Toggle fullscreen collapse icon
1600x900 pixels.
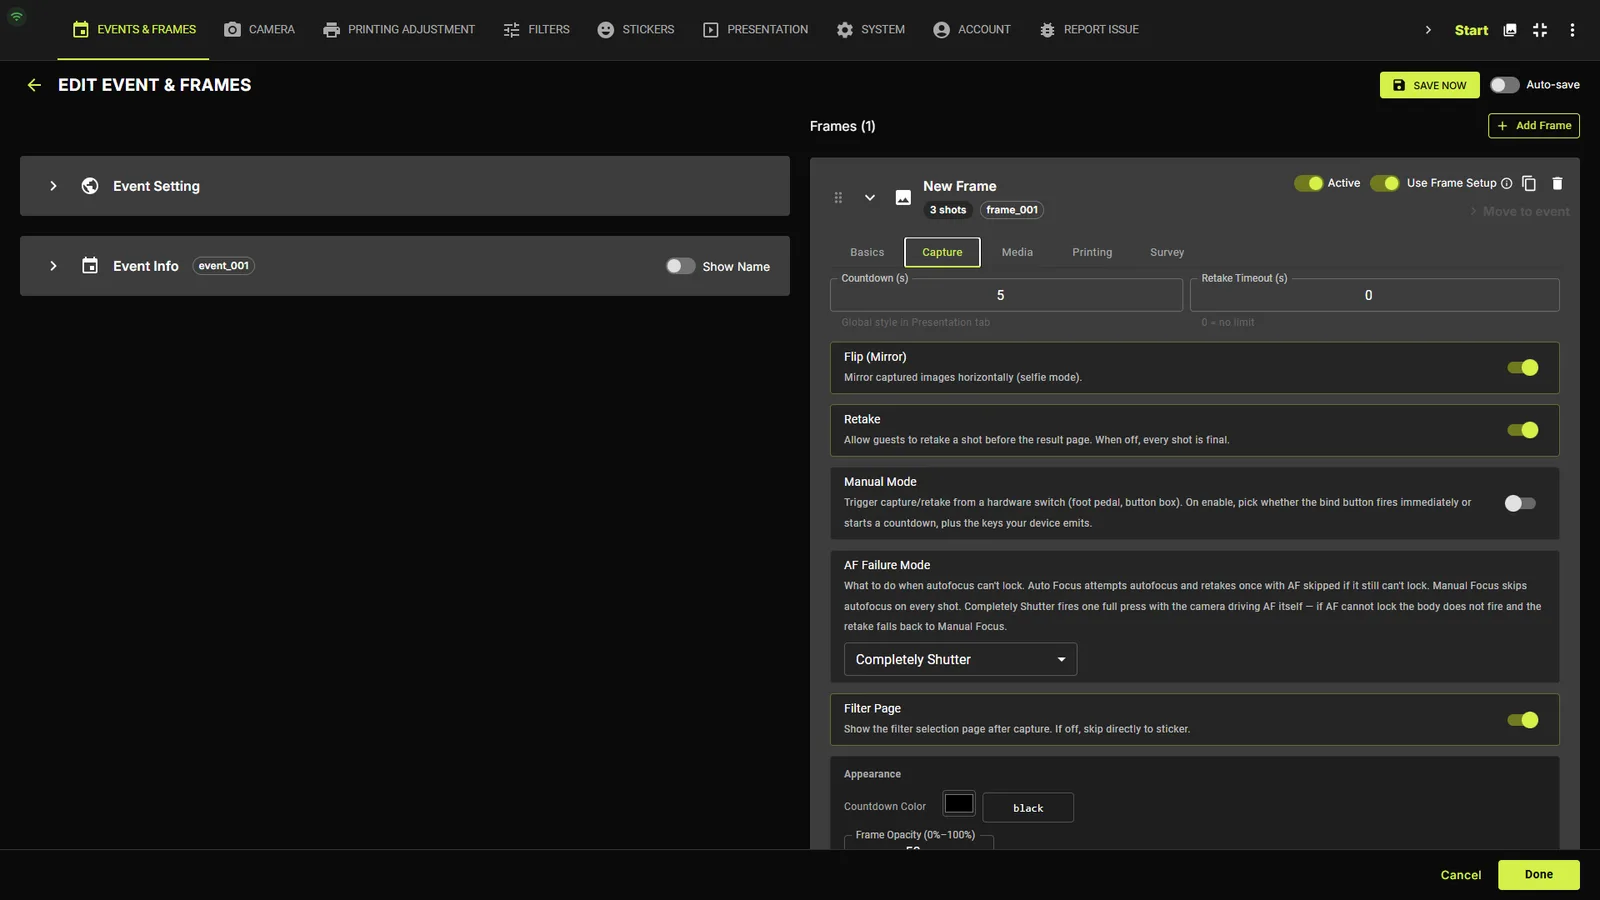pos(1540,30)
